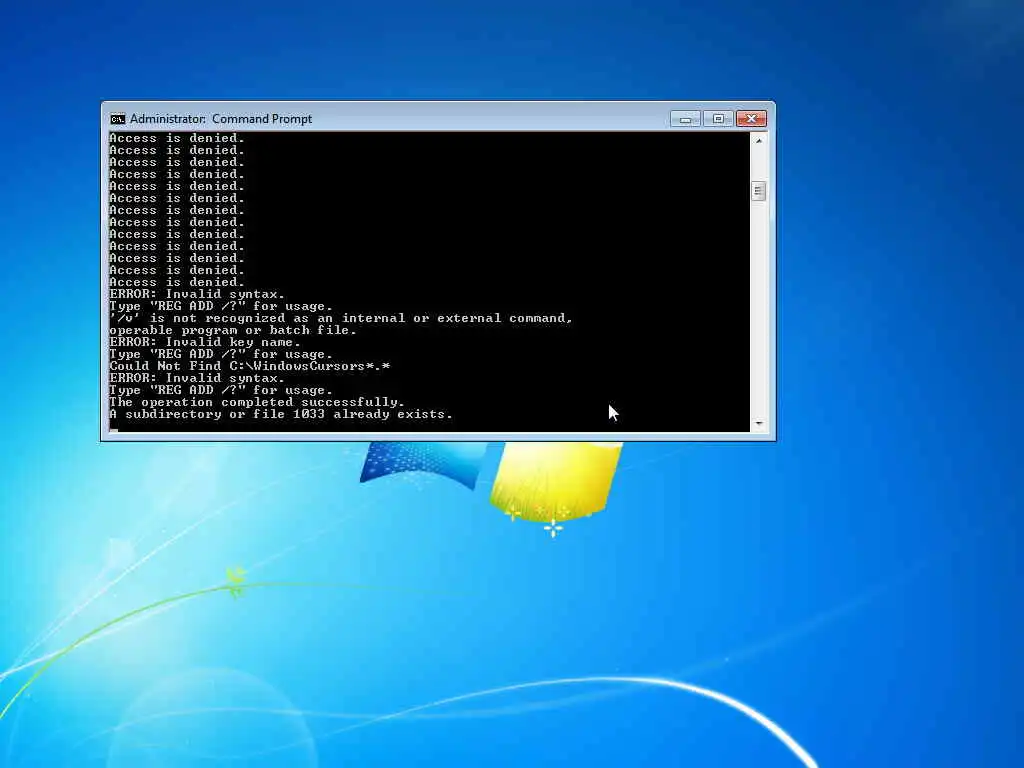Minimize the Command Prompt window

coord(685,119)
